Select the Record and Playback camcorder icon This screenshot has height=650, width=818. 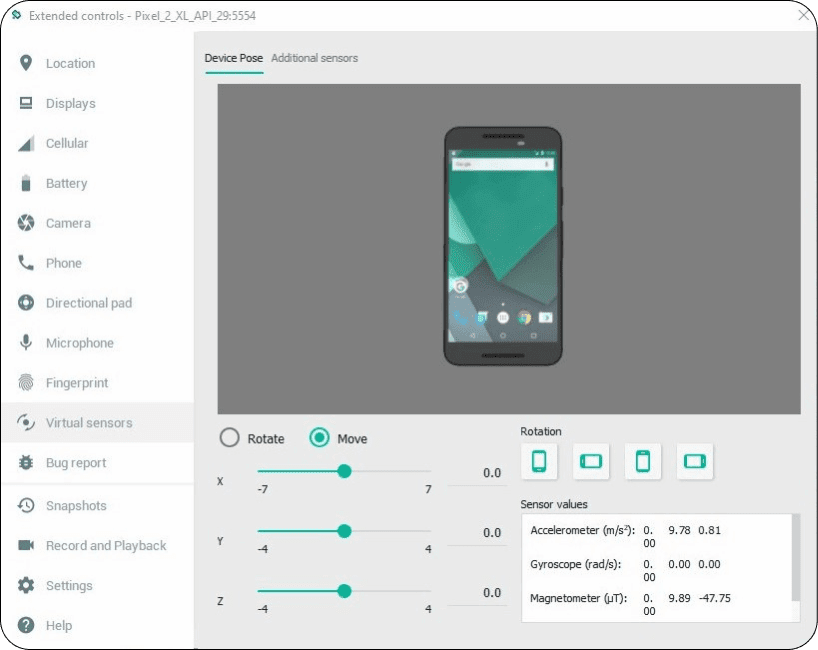(26, 545)
